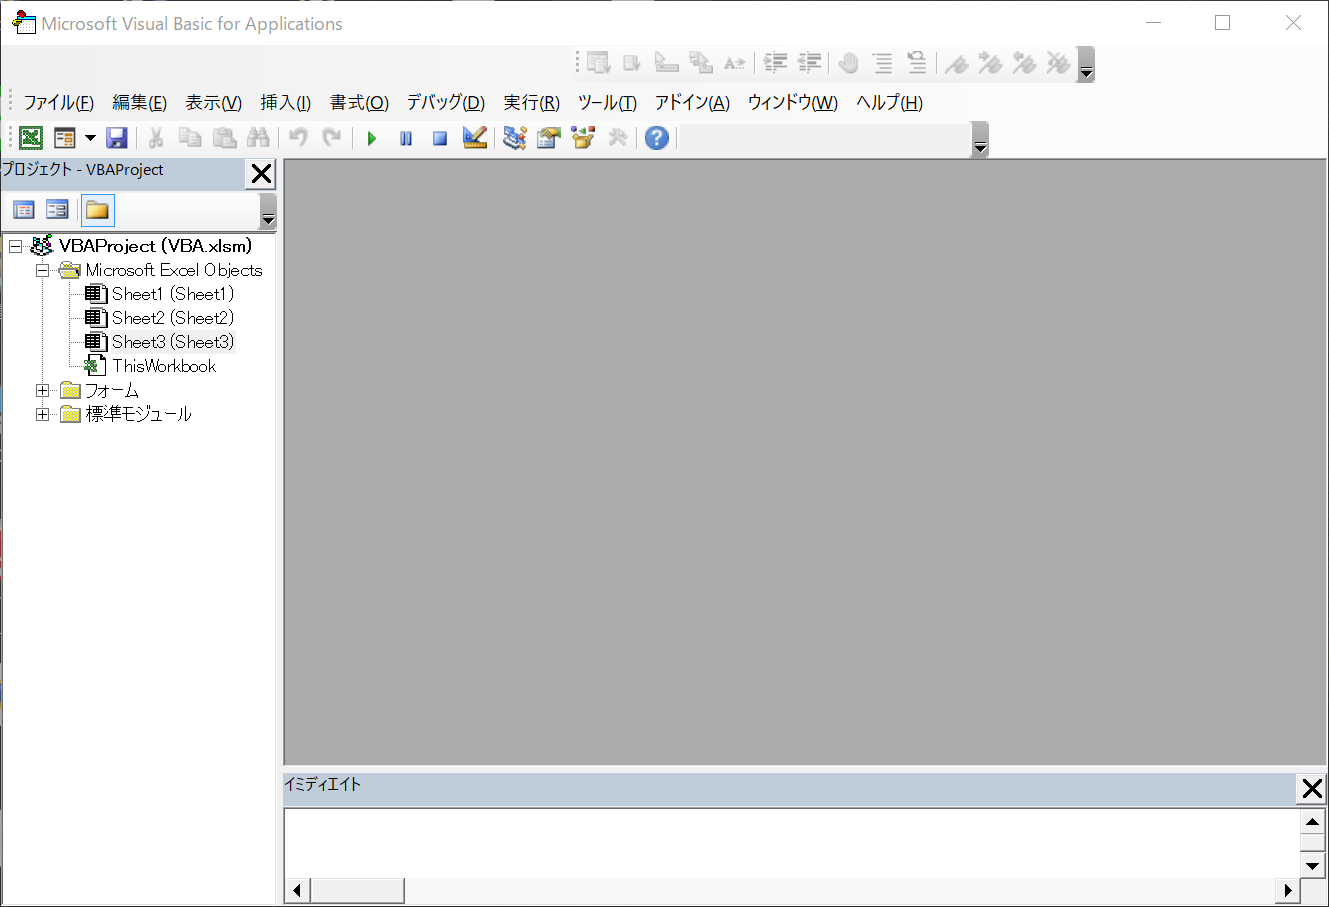
Task: Open the ウィンドウ(W) menu
Action: 792,102
